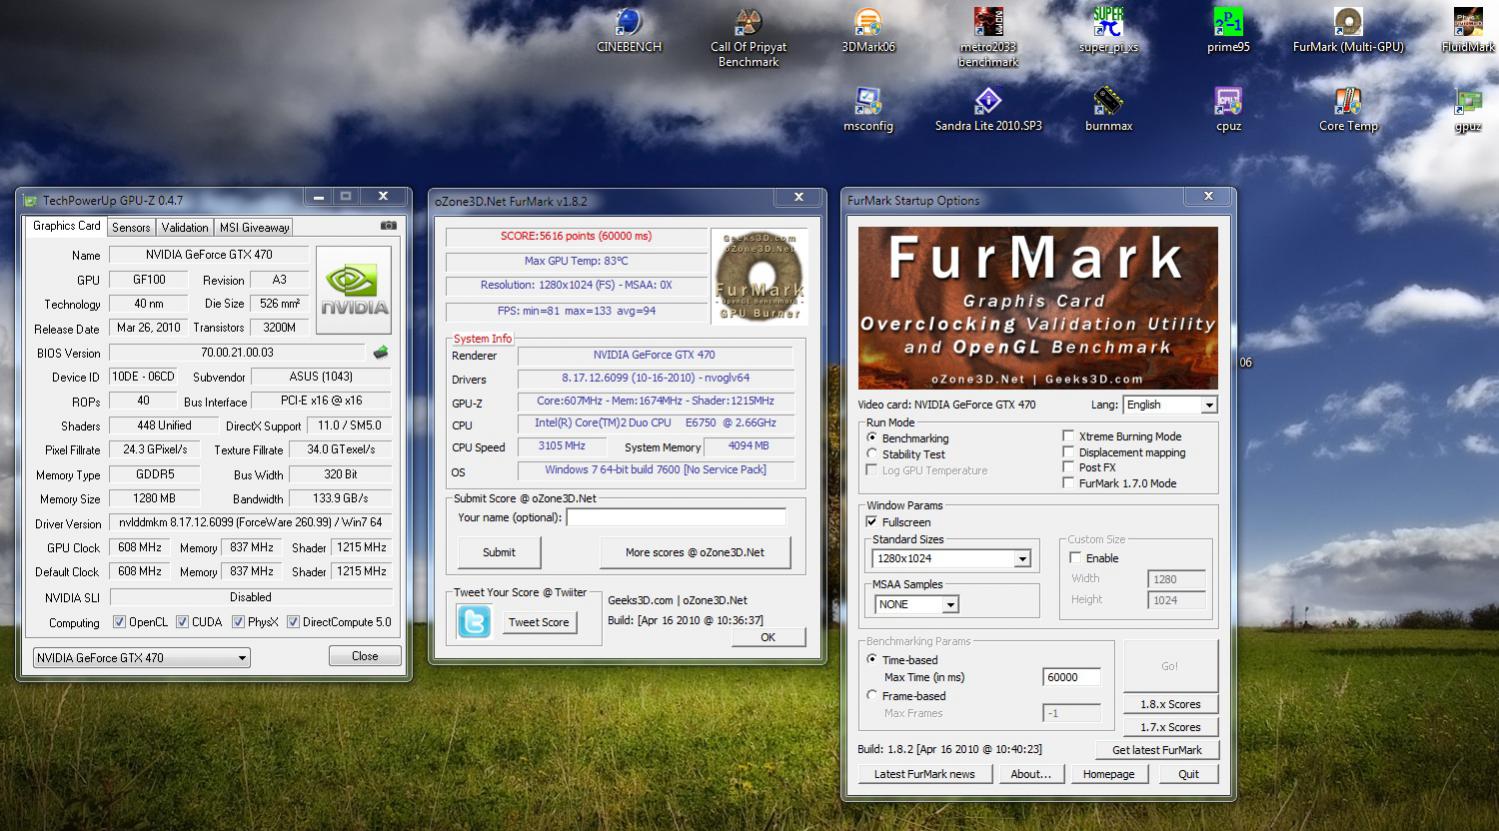Click the Homepage button
Screen dimensions: 1499x831
1108,774
